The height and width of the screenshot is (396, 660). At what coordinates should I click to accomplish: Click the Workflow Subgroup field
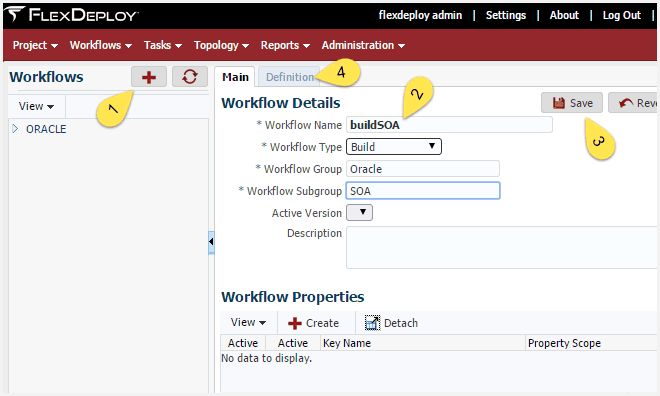[423, 191]
